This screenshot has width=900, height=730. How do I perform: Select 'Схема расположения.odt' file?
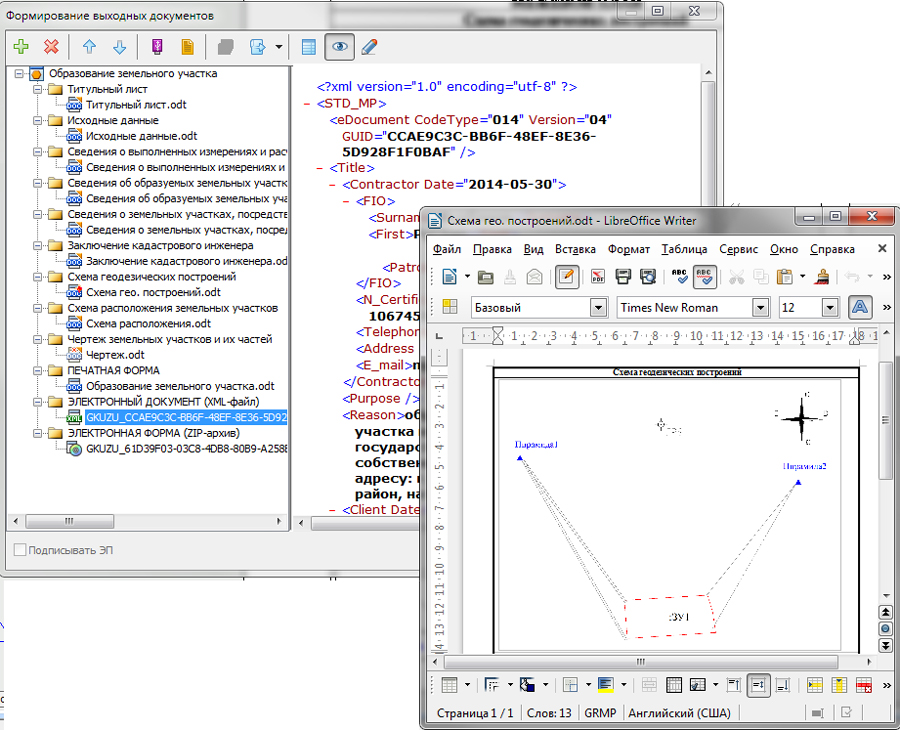click(148, 324)
